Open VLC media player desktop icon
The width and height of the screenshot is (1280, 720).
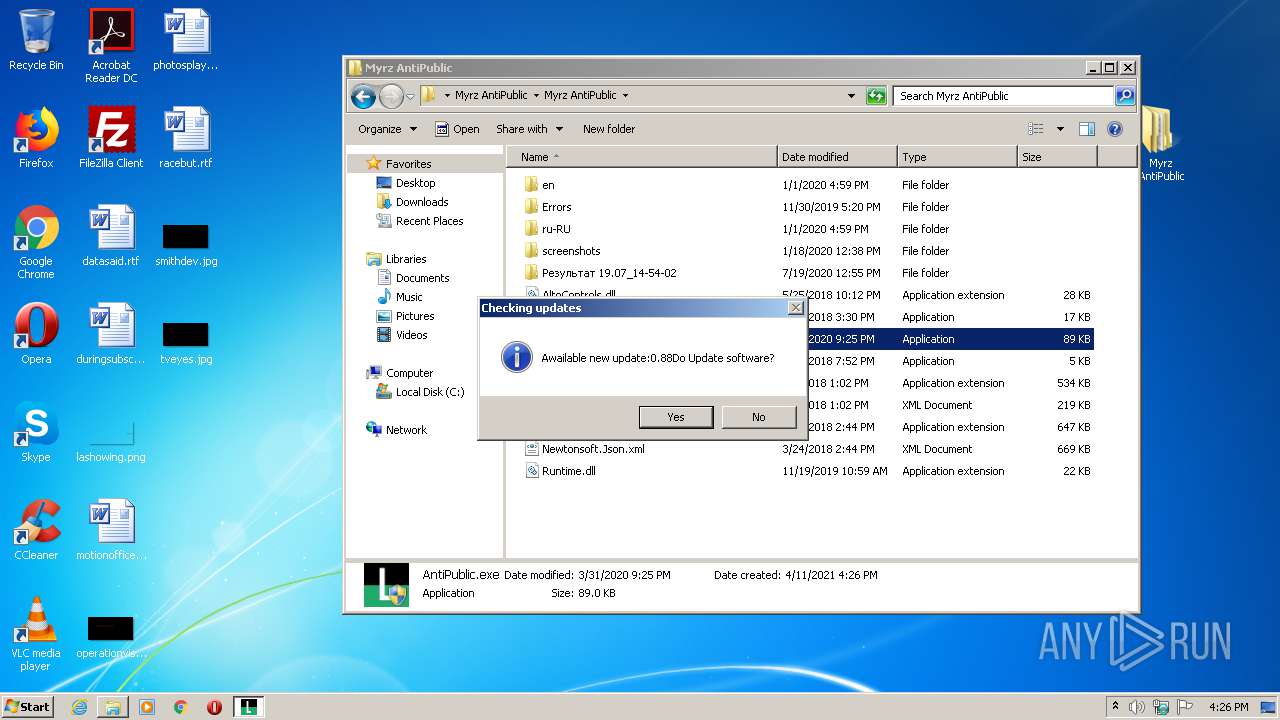point(36,634)
